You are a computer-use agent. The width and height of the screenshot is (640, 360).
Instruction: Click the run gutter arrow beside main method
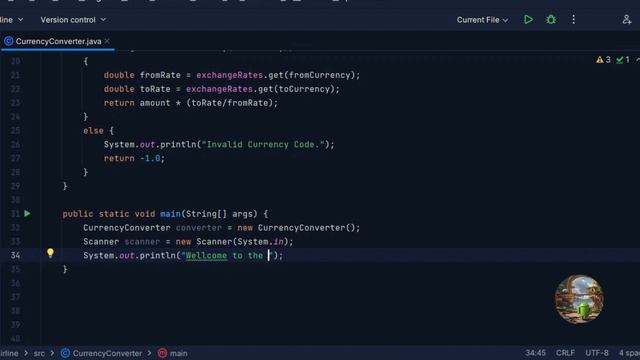[27, 213]
